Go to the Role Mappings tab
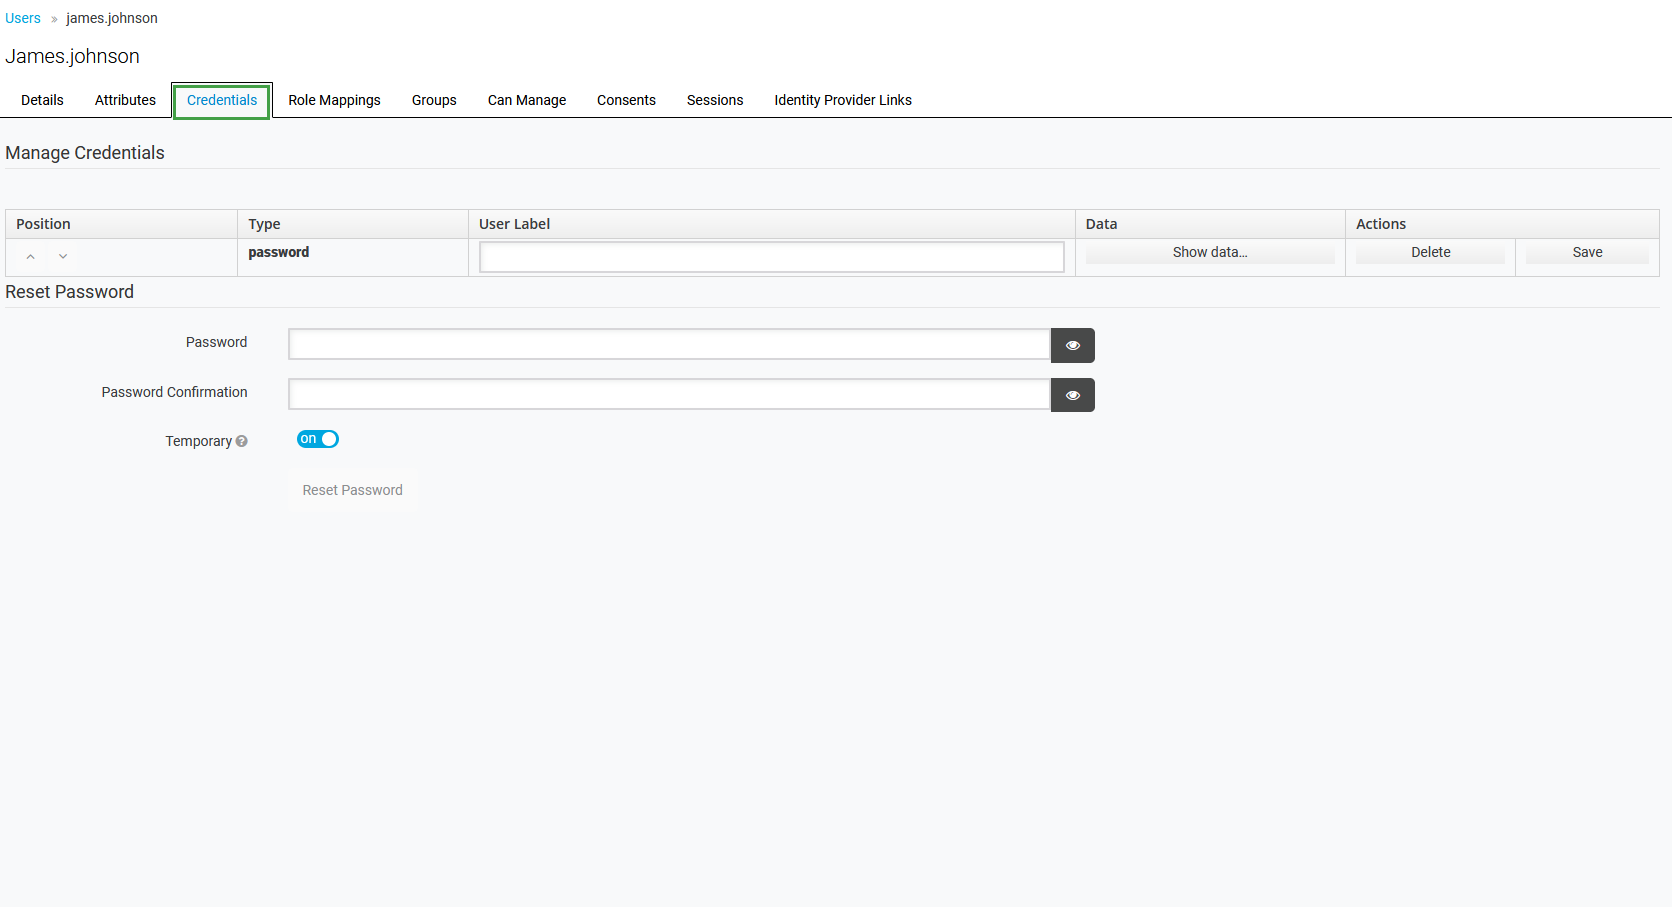1672x907 pixels. (x=334, y=100)
